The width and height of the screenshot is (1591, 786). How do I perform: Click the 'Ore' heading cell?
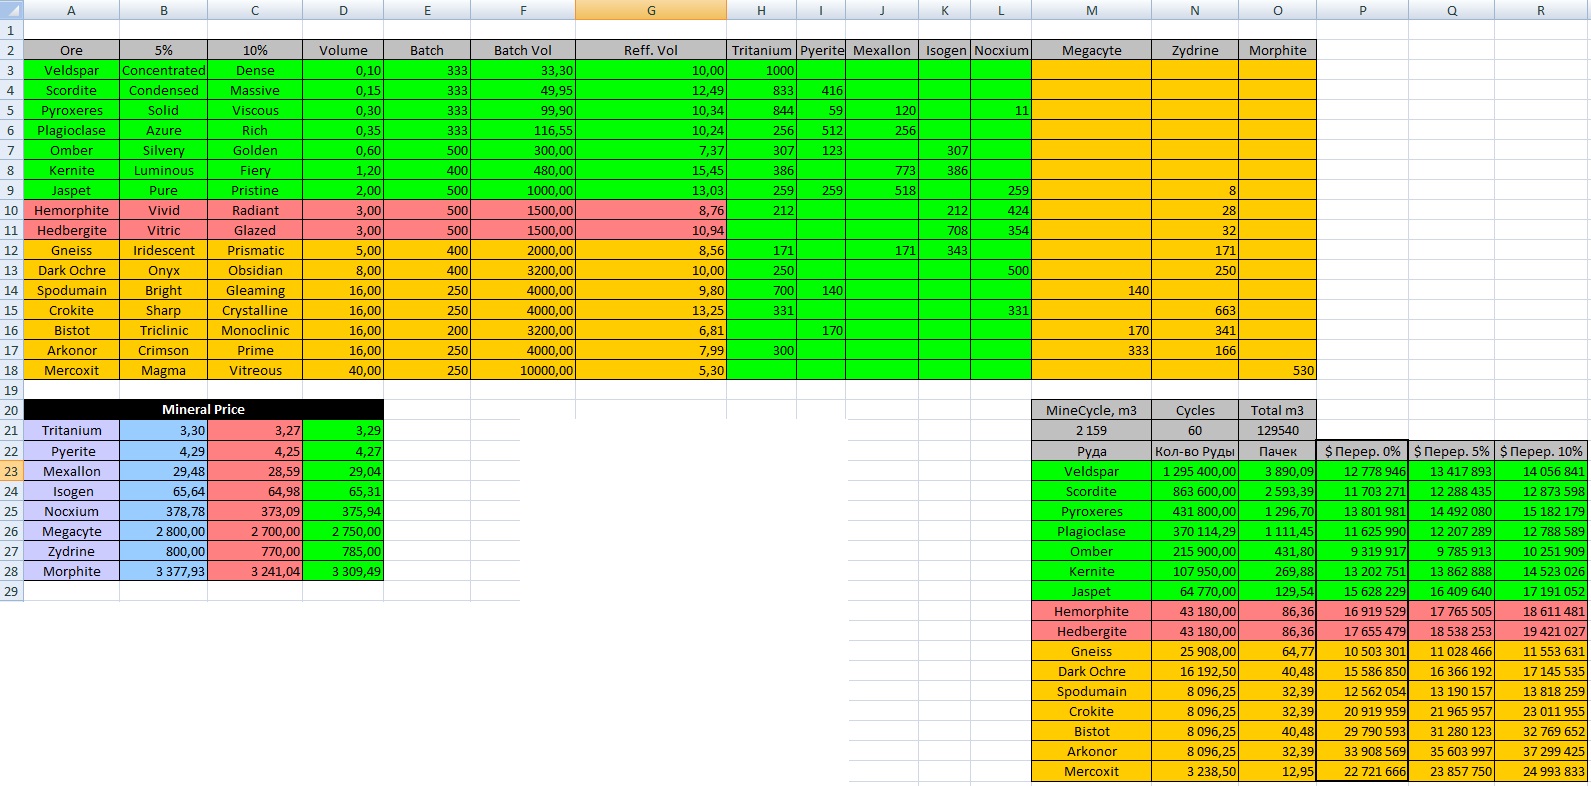point(71,50)
